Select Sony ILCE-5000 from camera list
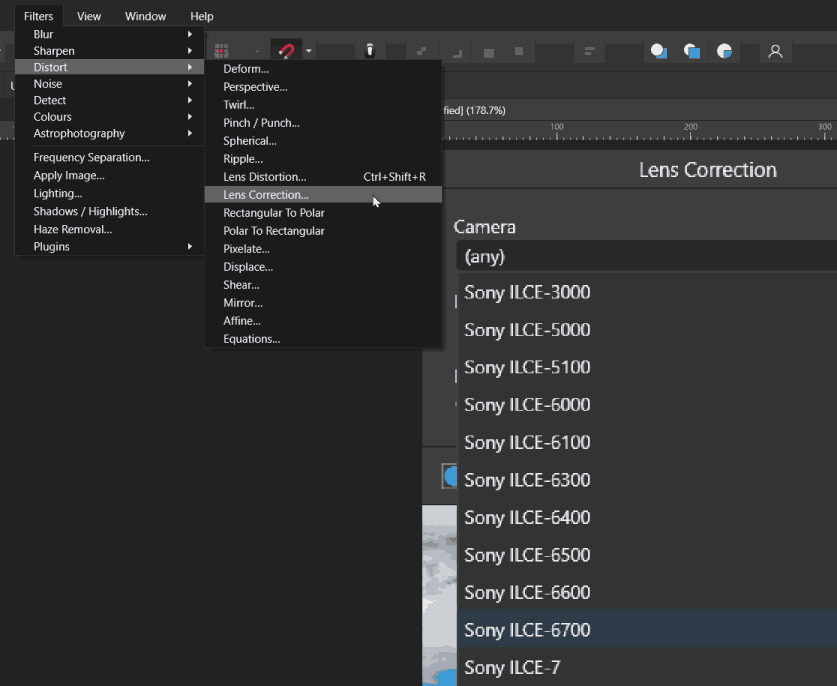837x686 pixels. point(647,330)
